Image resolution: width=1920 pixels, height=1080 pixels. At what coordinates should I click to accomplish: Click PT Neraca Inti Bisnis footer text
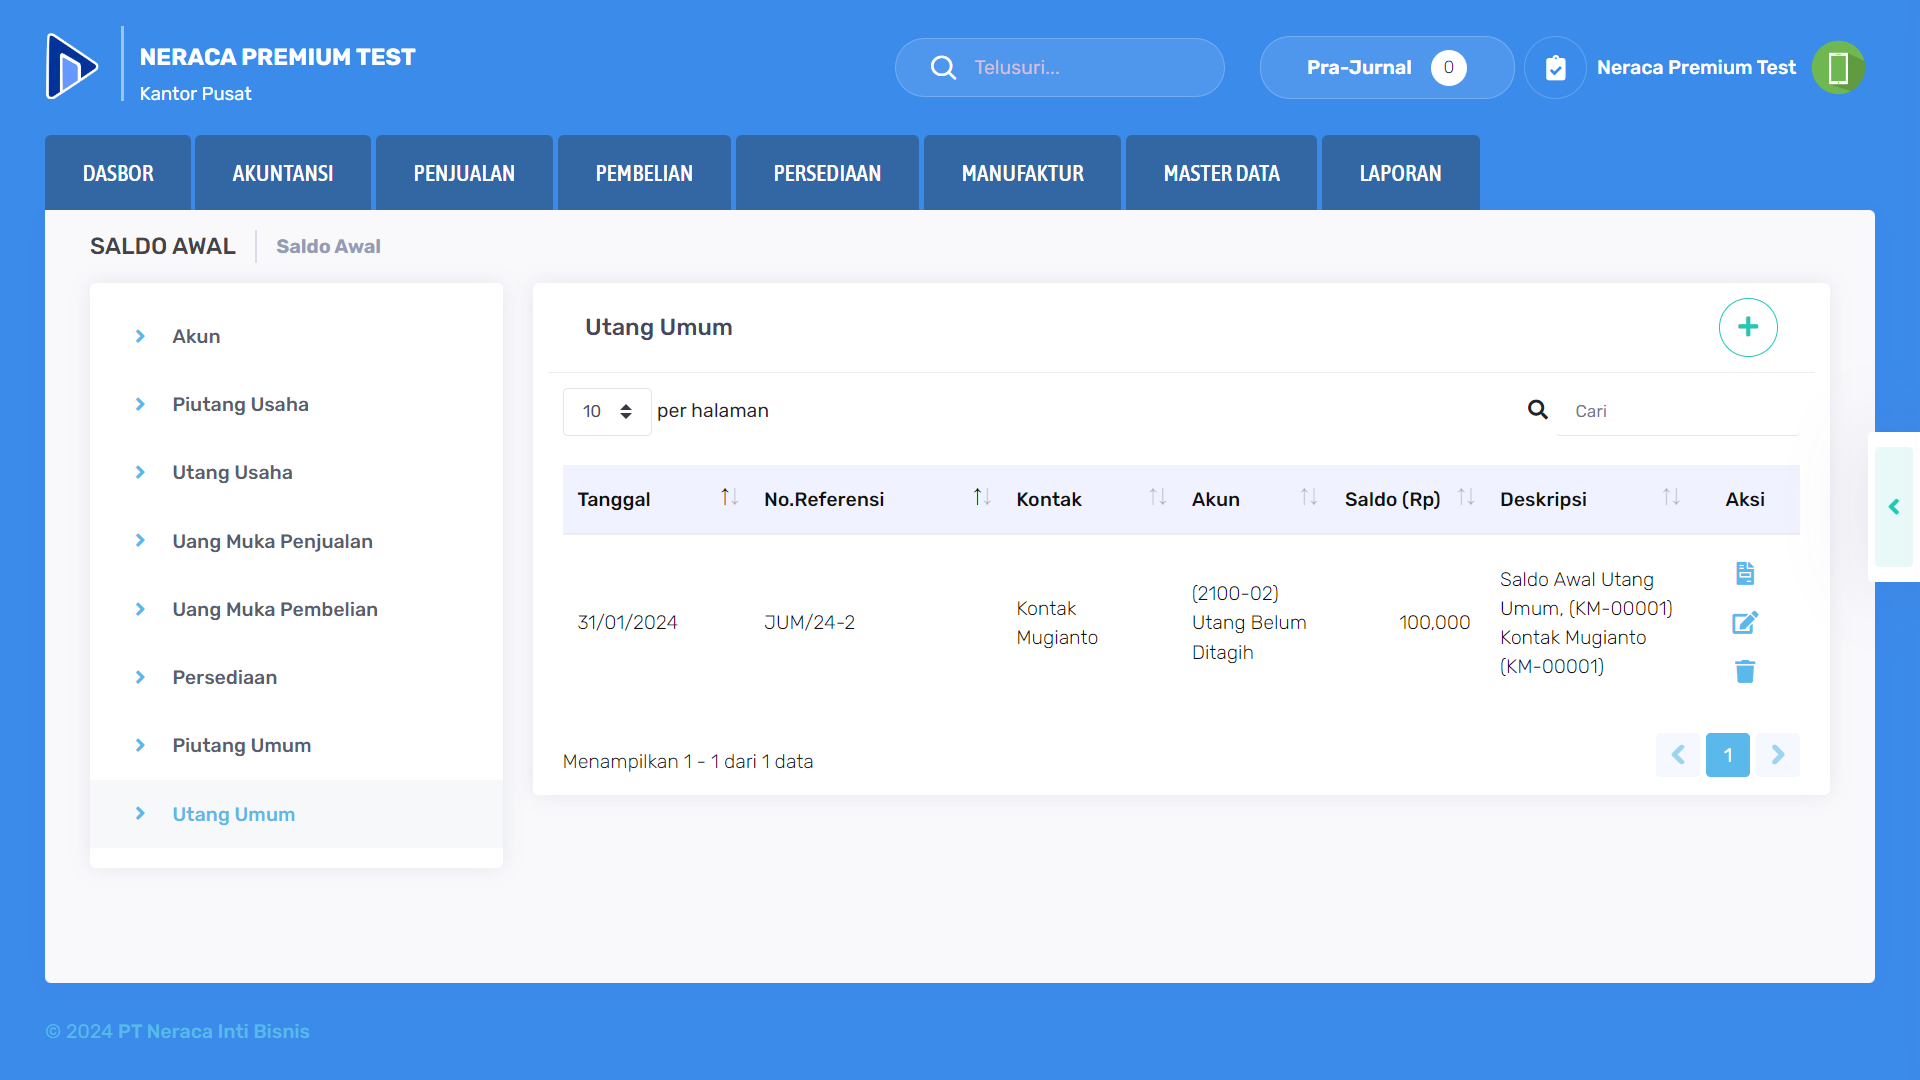[x=213, y=1031]
